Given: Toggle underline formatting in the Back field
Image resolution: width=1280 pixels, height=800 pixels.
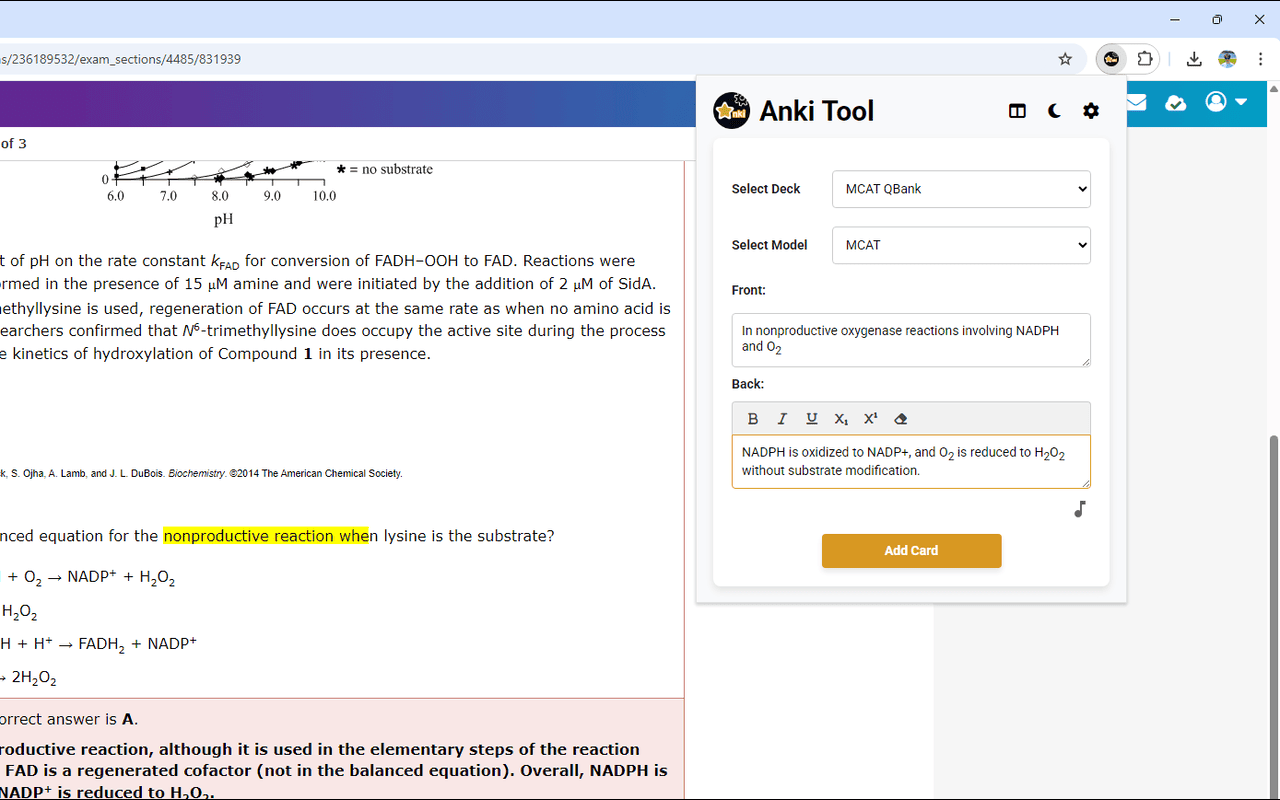Looking at the screenshot, I should coord(811,419).
